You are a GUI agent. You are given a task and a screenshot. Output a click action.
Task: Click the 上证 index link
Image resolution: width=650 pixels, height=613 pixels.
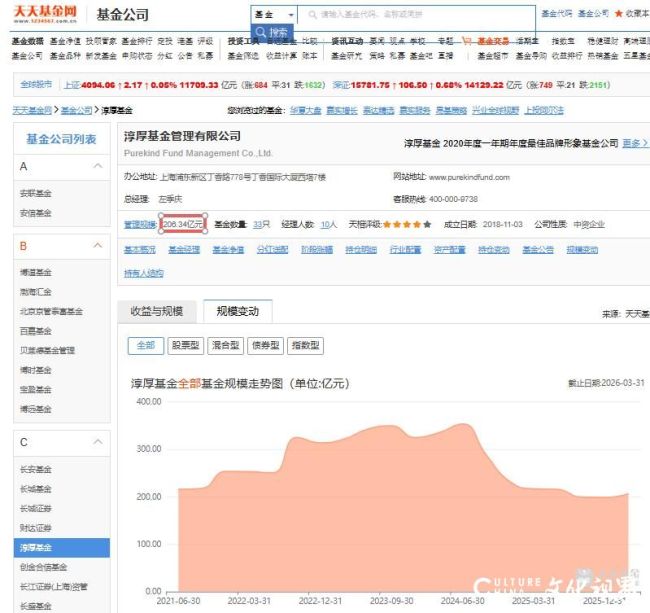(72, 85)
